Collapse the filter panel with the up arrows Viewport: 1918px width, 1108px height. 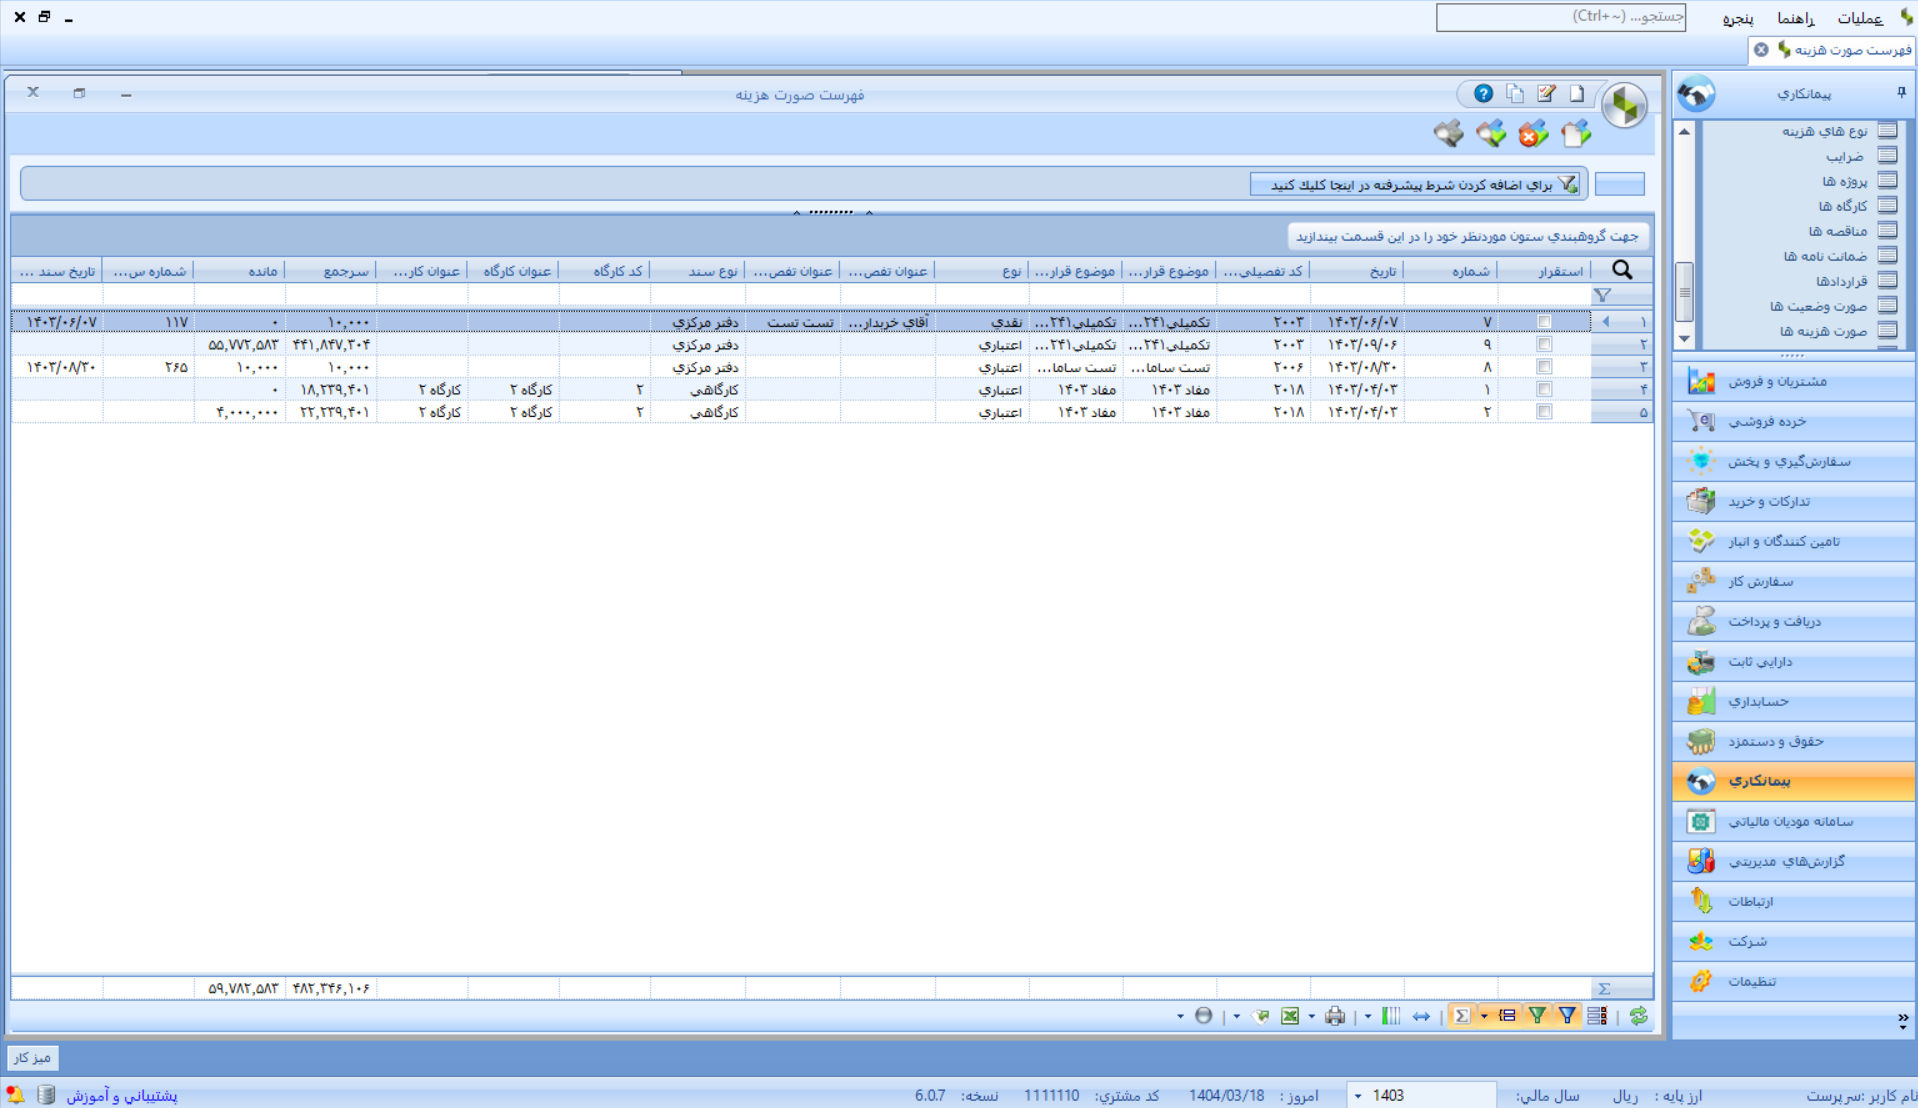pos(831,212)
